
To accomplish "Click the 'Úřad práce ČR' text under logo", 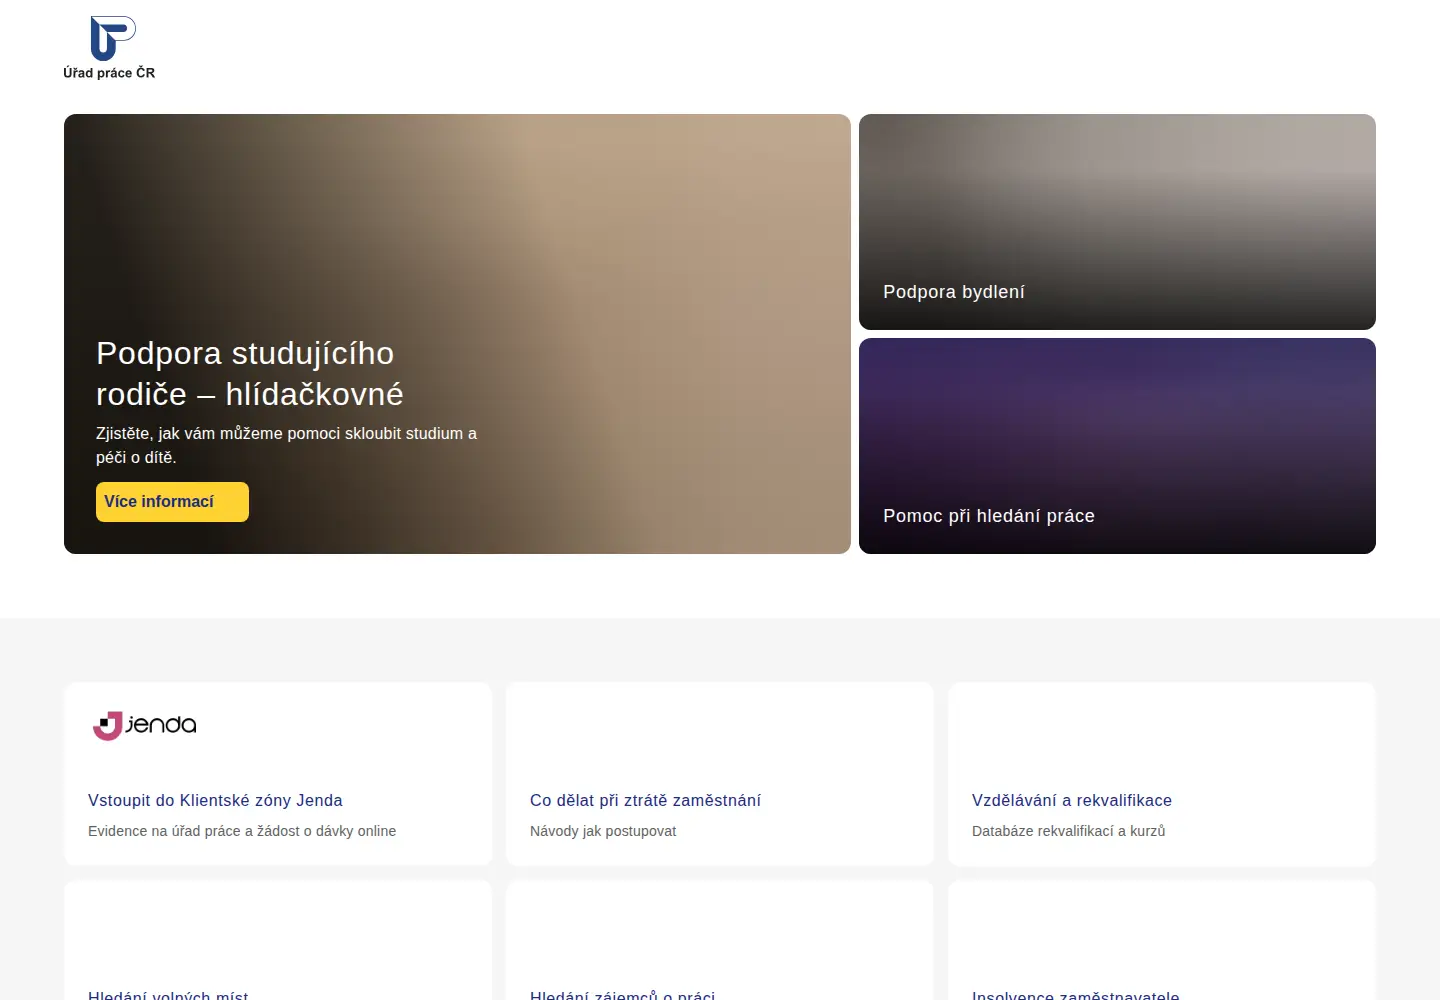I will 109,73.
